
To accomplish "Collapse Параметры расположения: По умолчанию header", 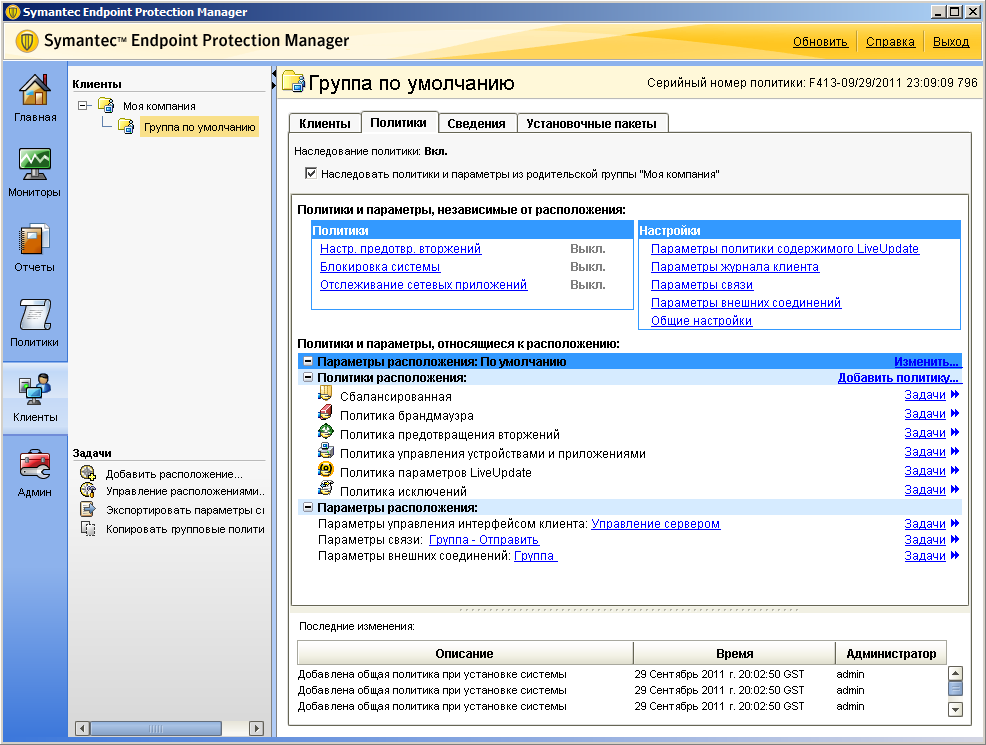I will pos(308,362).
